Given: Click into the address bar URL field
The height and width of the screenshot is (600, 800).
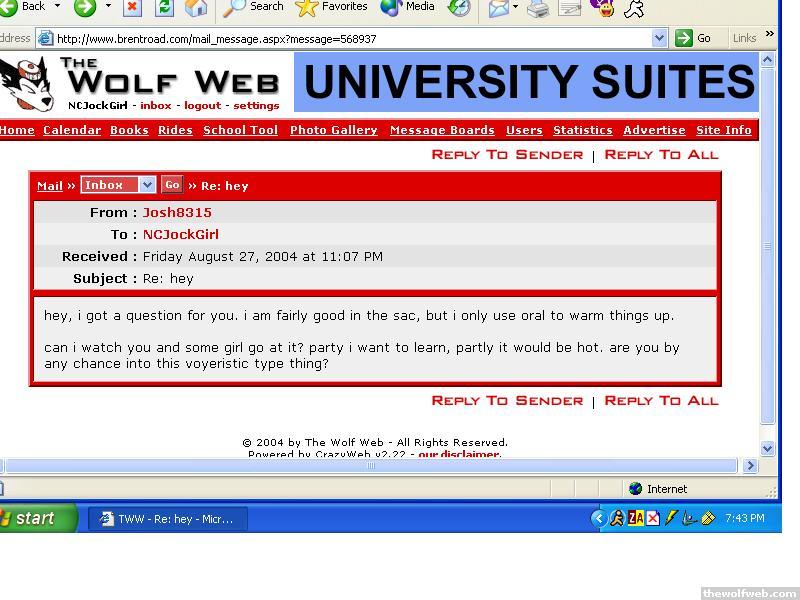Looking at the screenshot, I should (x=350, y=38).
